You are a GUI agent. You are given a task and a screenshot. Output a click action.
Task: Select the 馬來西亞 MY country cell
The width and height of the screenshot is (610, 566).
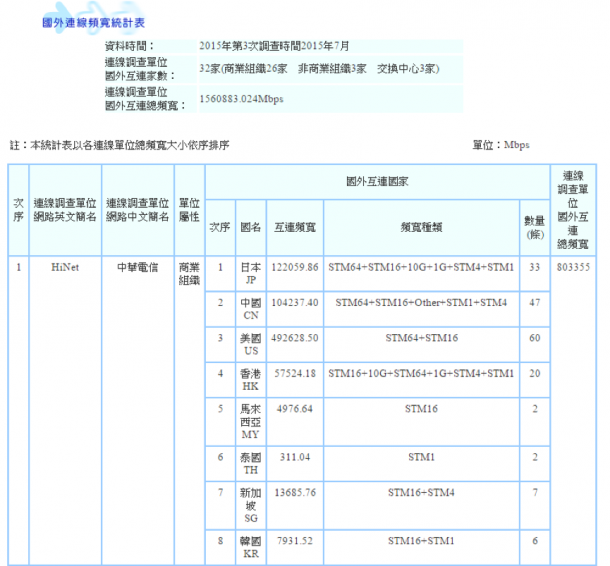(251, 422)
